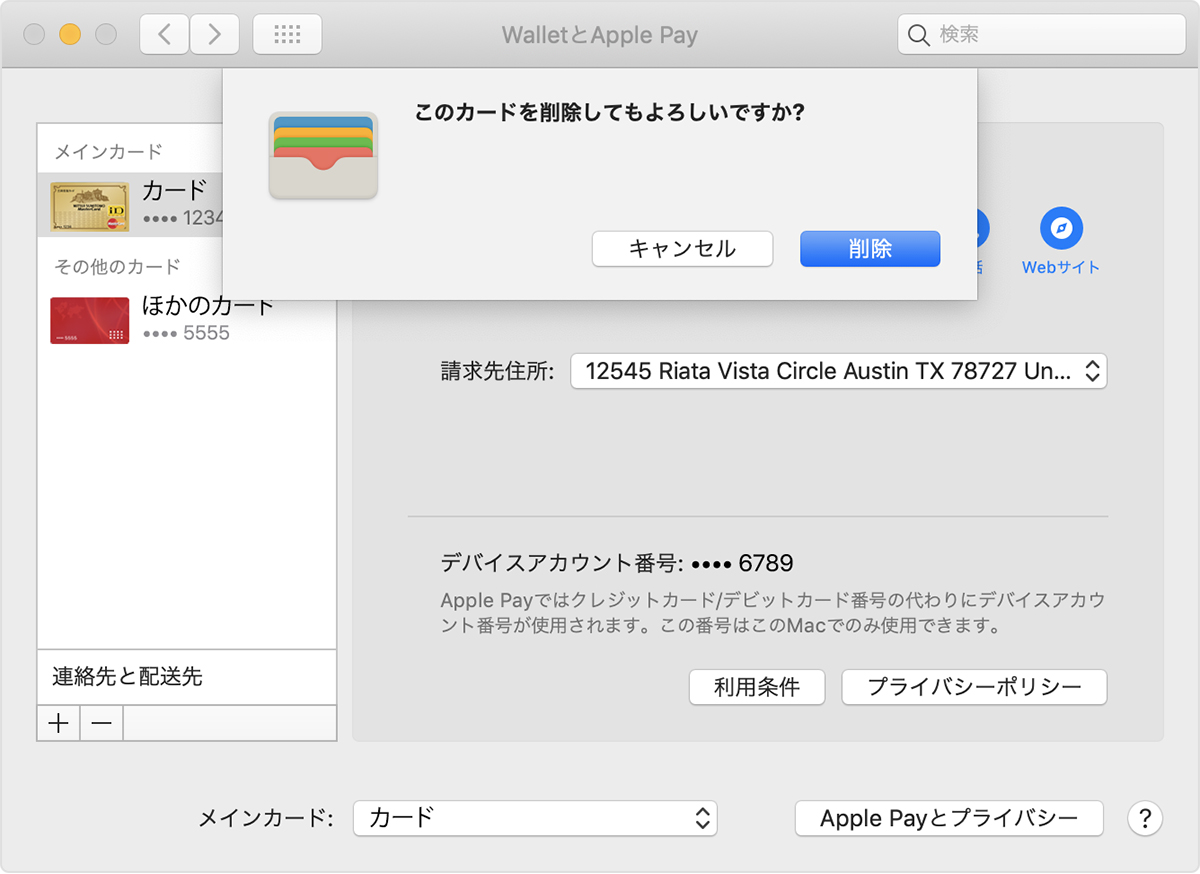Confirm with the 削除 button

pyautogui.click(x=870, y=249)
